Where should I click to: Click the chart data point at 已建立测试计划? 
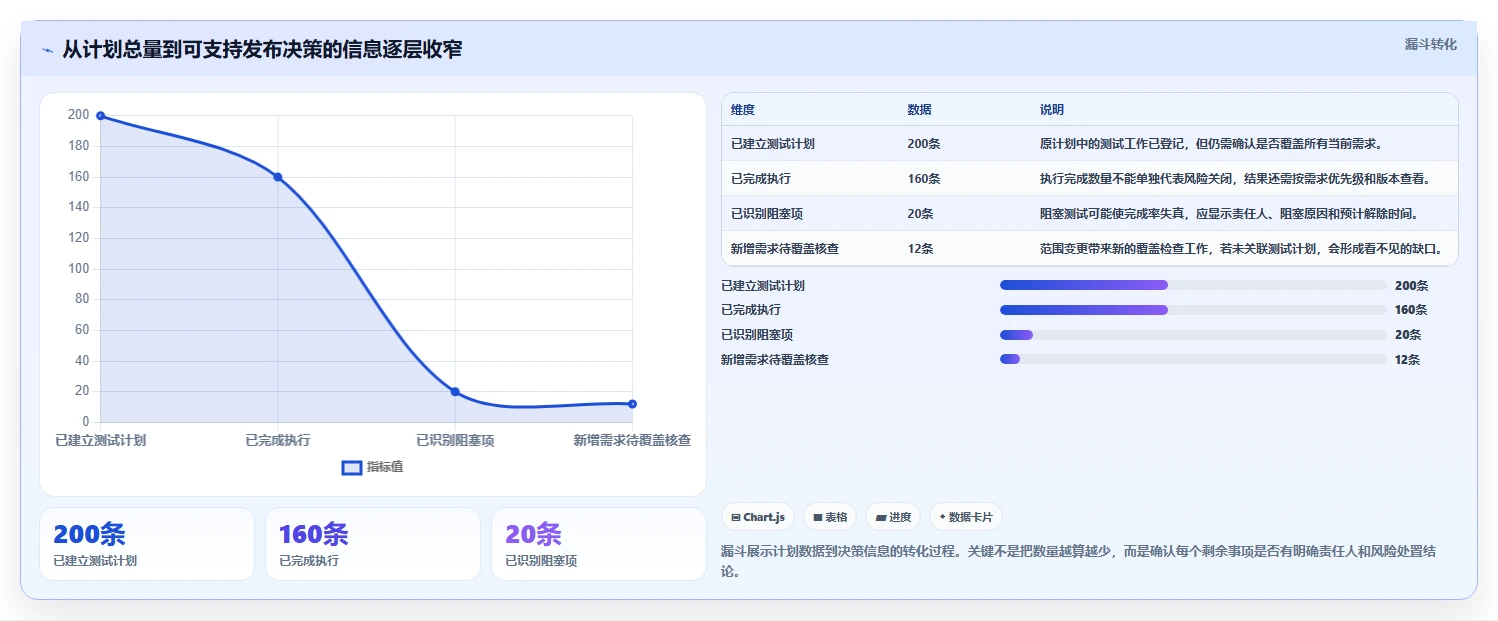pos(101,116)
